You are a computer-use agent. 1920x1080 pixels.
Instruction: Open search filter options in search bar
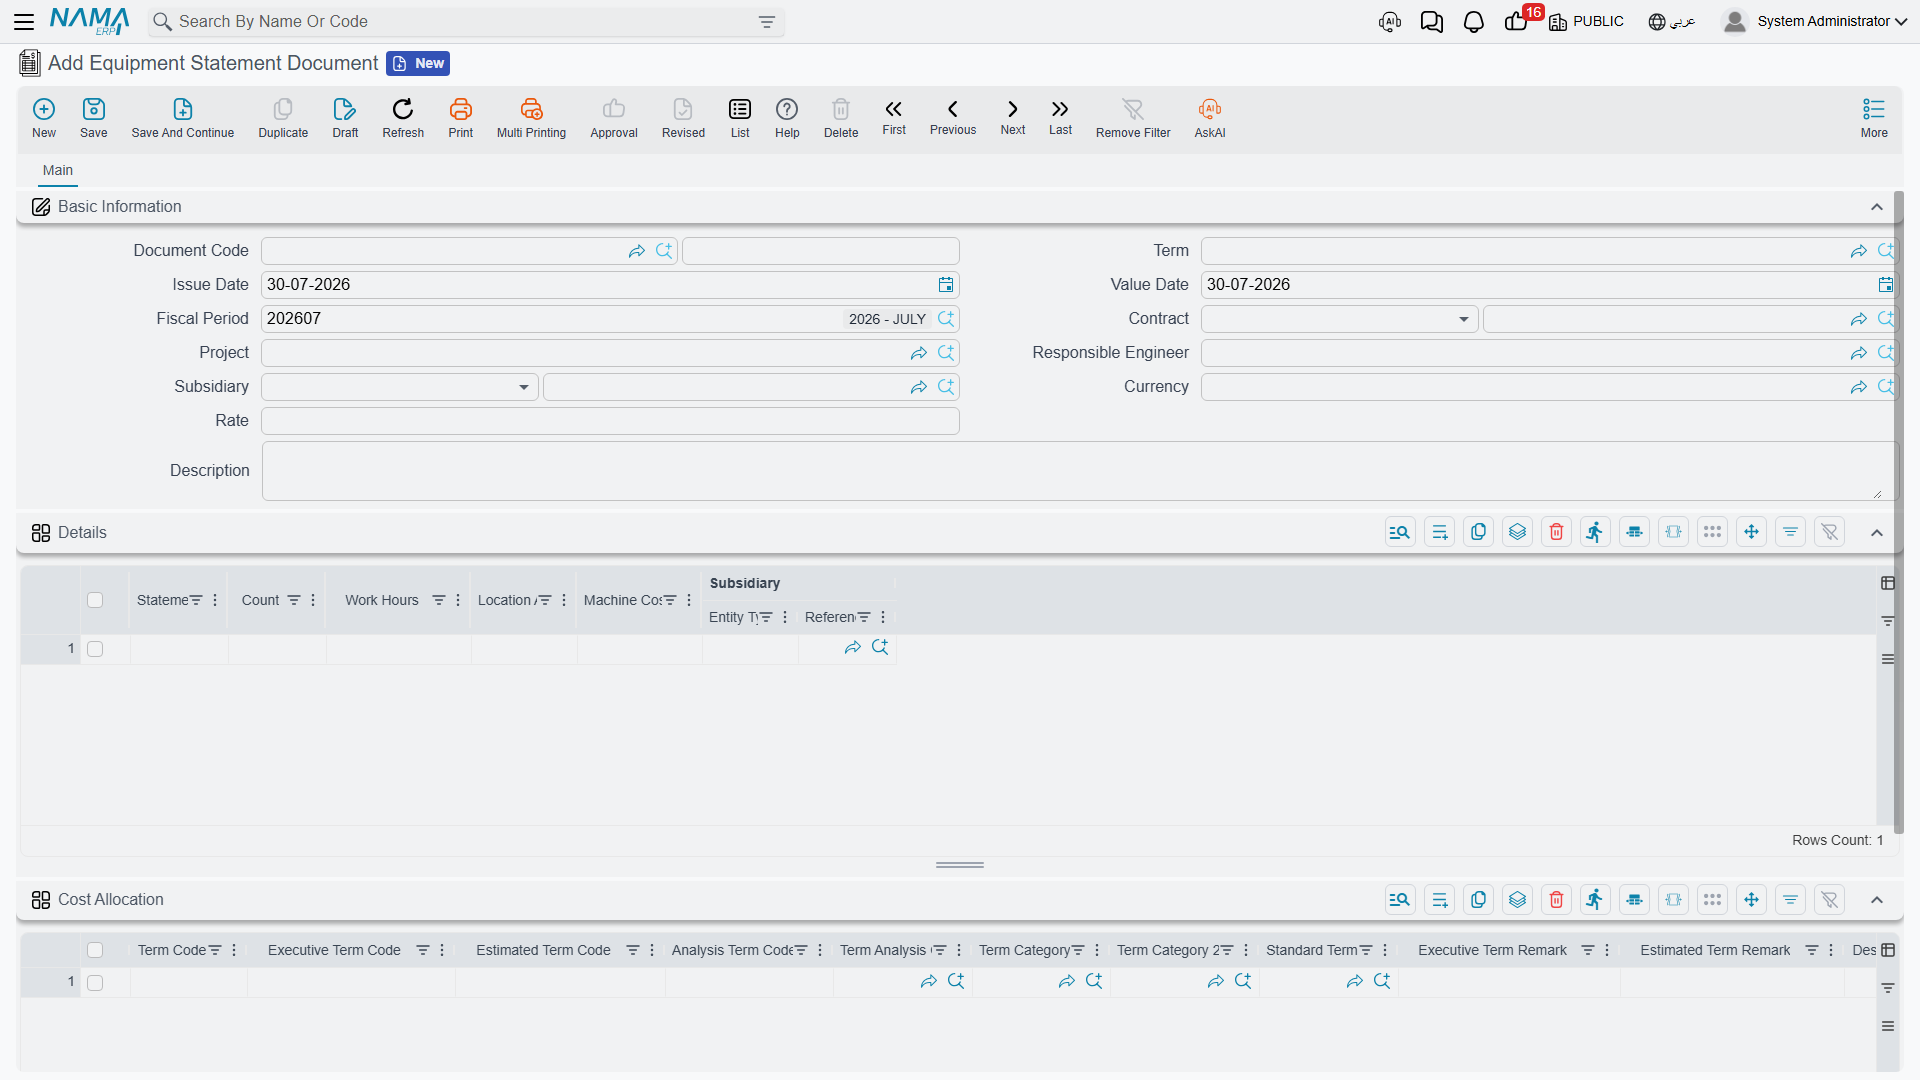767,22
